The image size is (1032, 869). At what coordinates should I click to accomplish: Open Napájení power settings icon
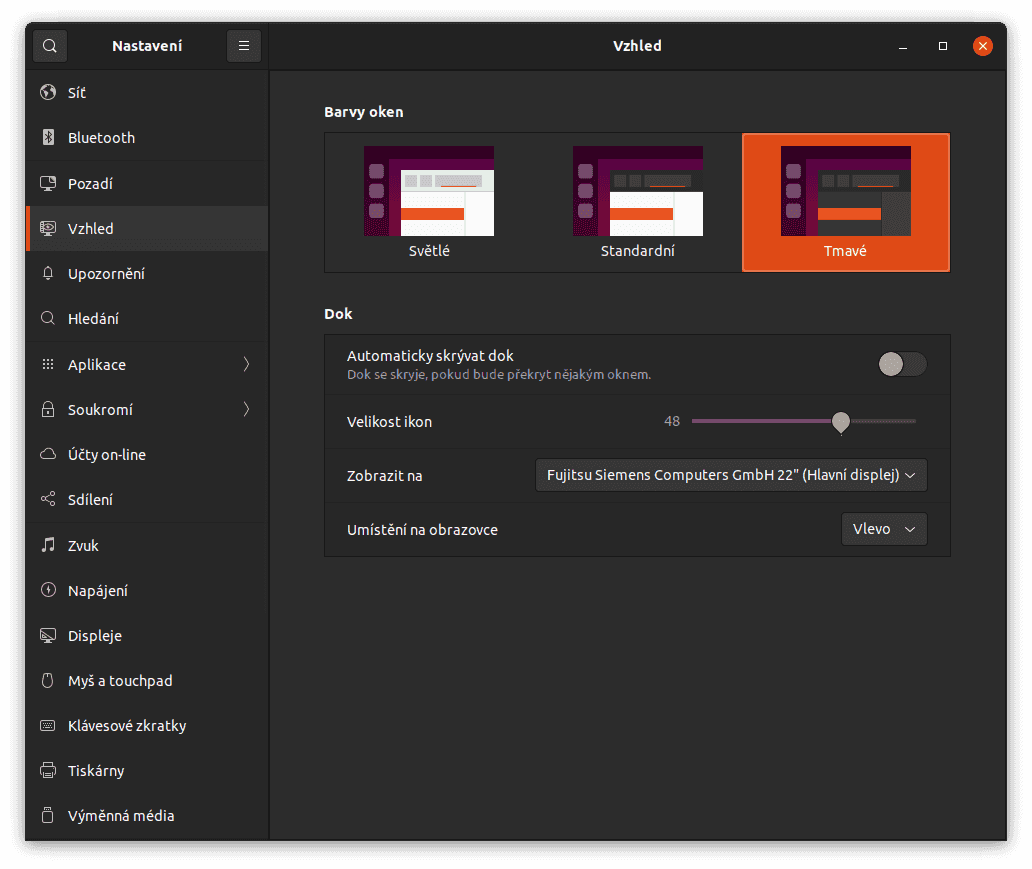point(48,590)
